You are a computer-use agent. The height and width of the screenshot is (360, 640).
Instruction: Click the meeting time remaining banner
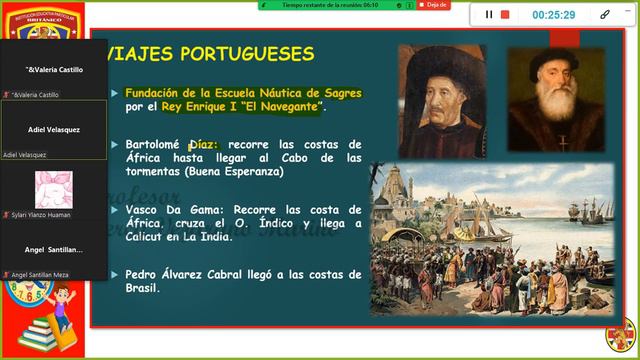[x=330, y=5]
